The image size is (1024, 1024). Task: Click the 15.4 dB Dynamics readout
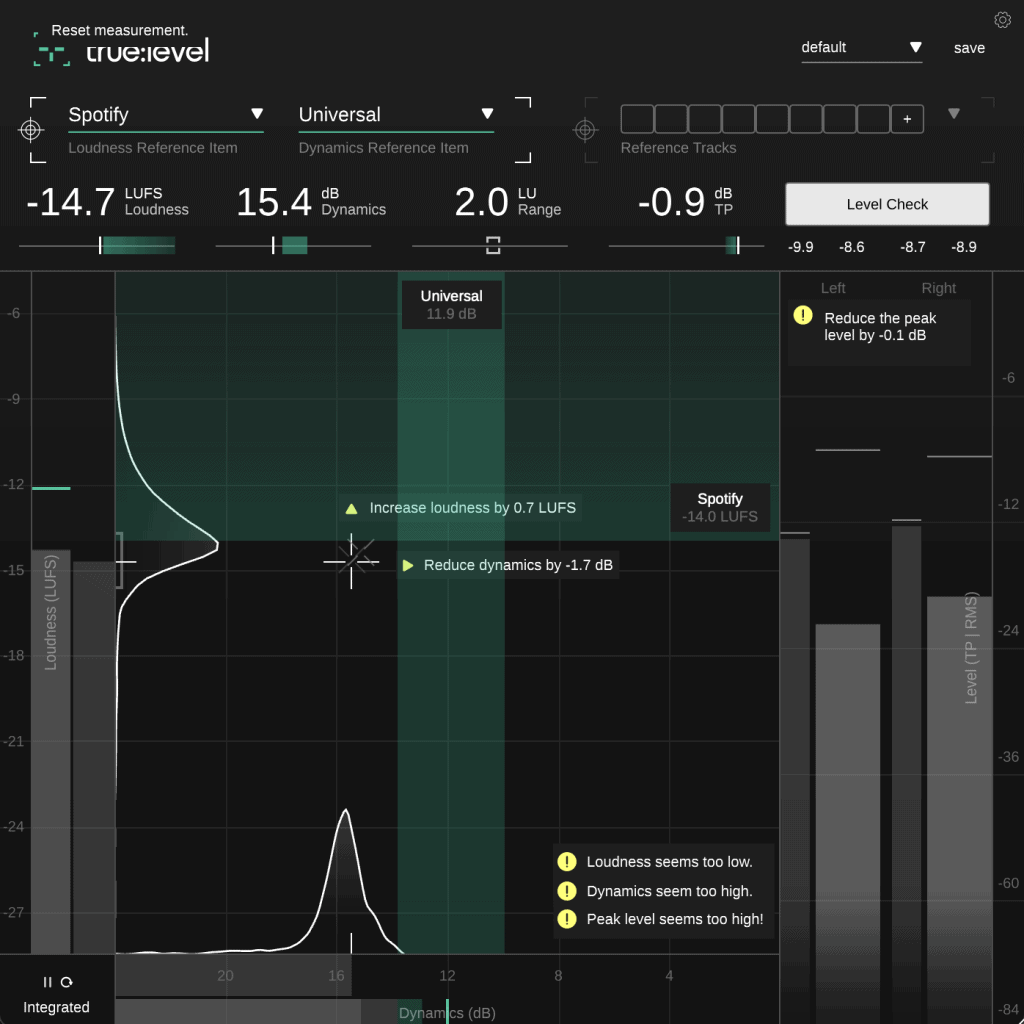tap(311, 202)
